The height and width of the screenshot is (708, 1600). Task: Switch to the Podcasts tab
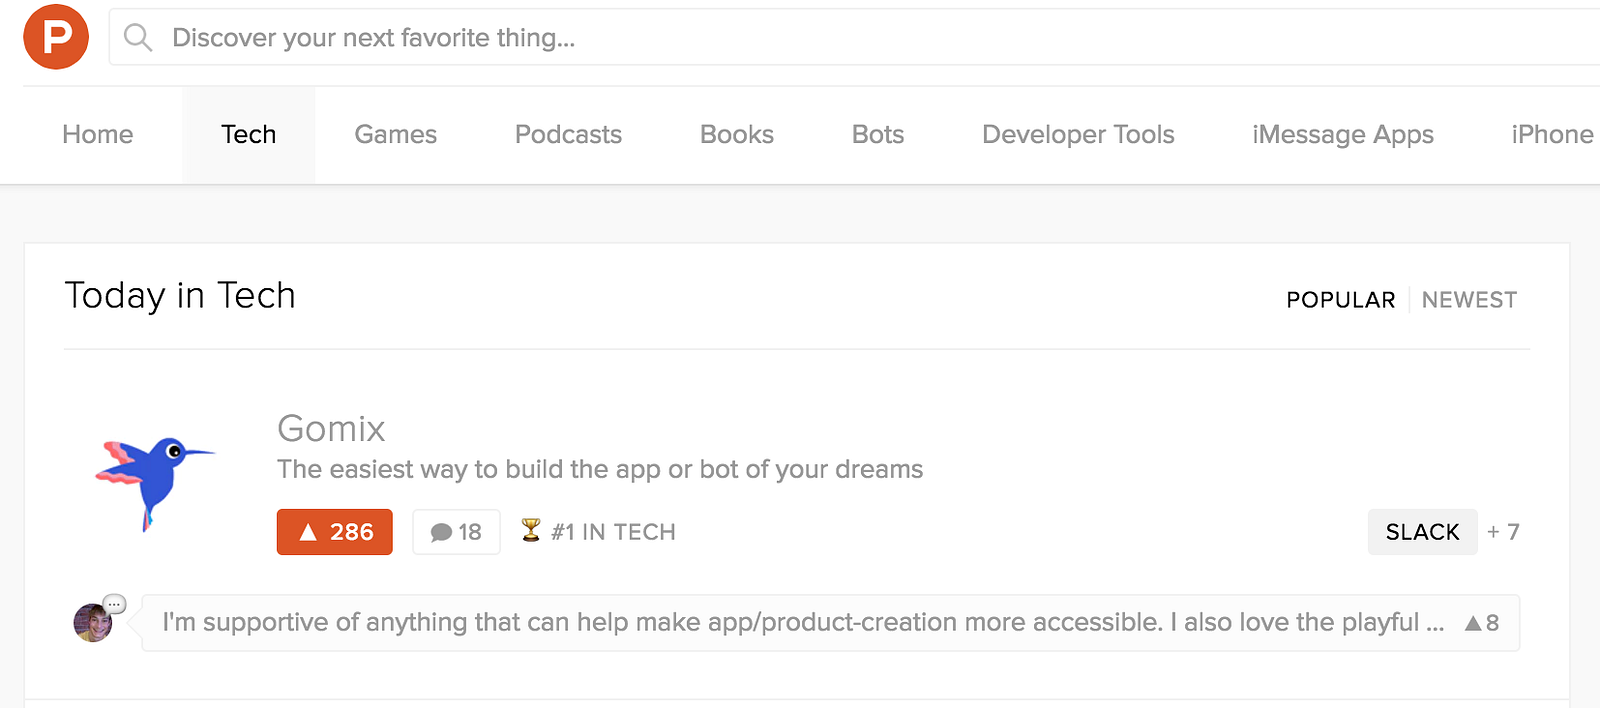pos(568,135)
